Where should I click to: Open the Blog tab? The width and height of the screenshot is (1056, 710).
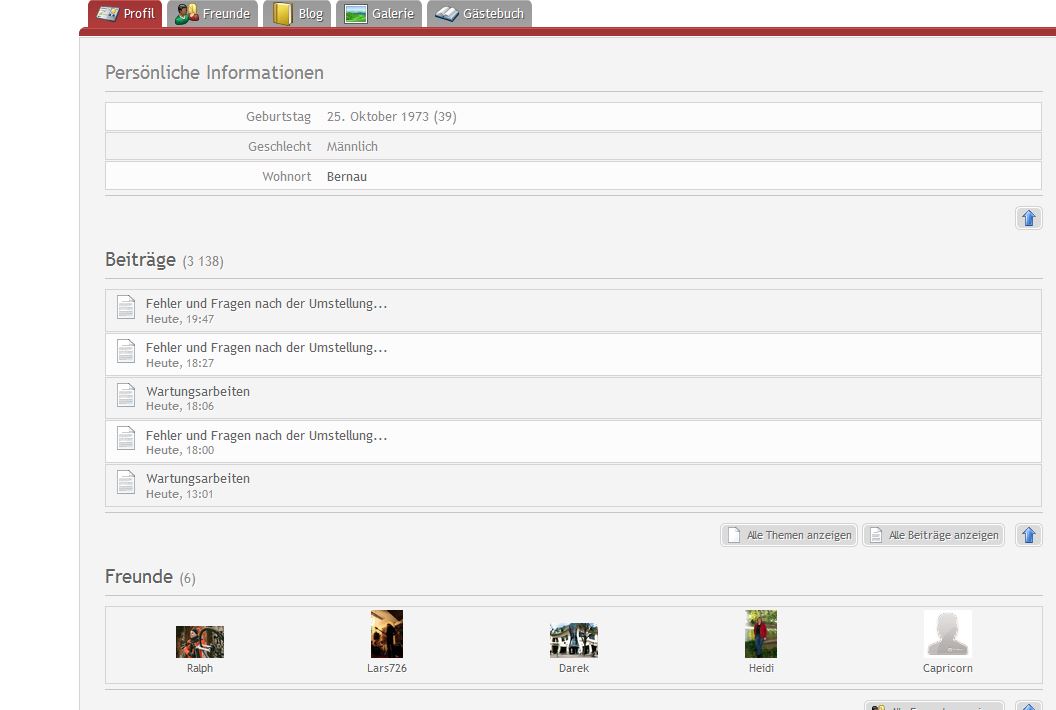click(x=299, y=14)
